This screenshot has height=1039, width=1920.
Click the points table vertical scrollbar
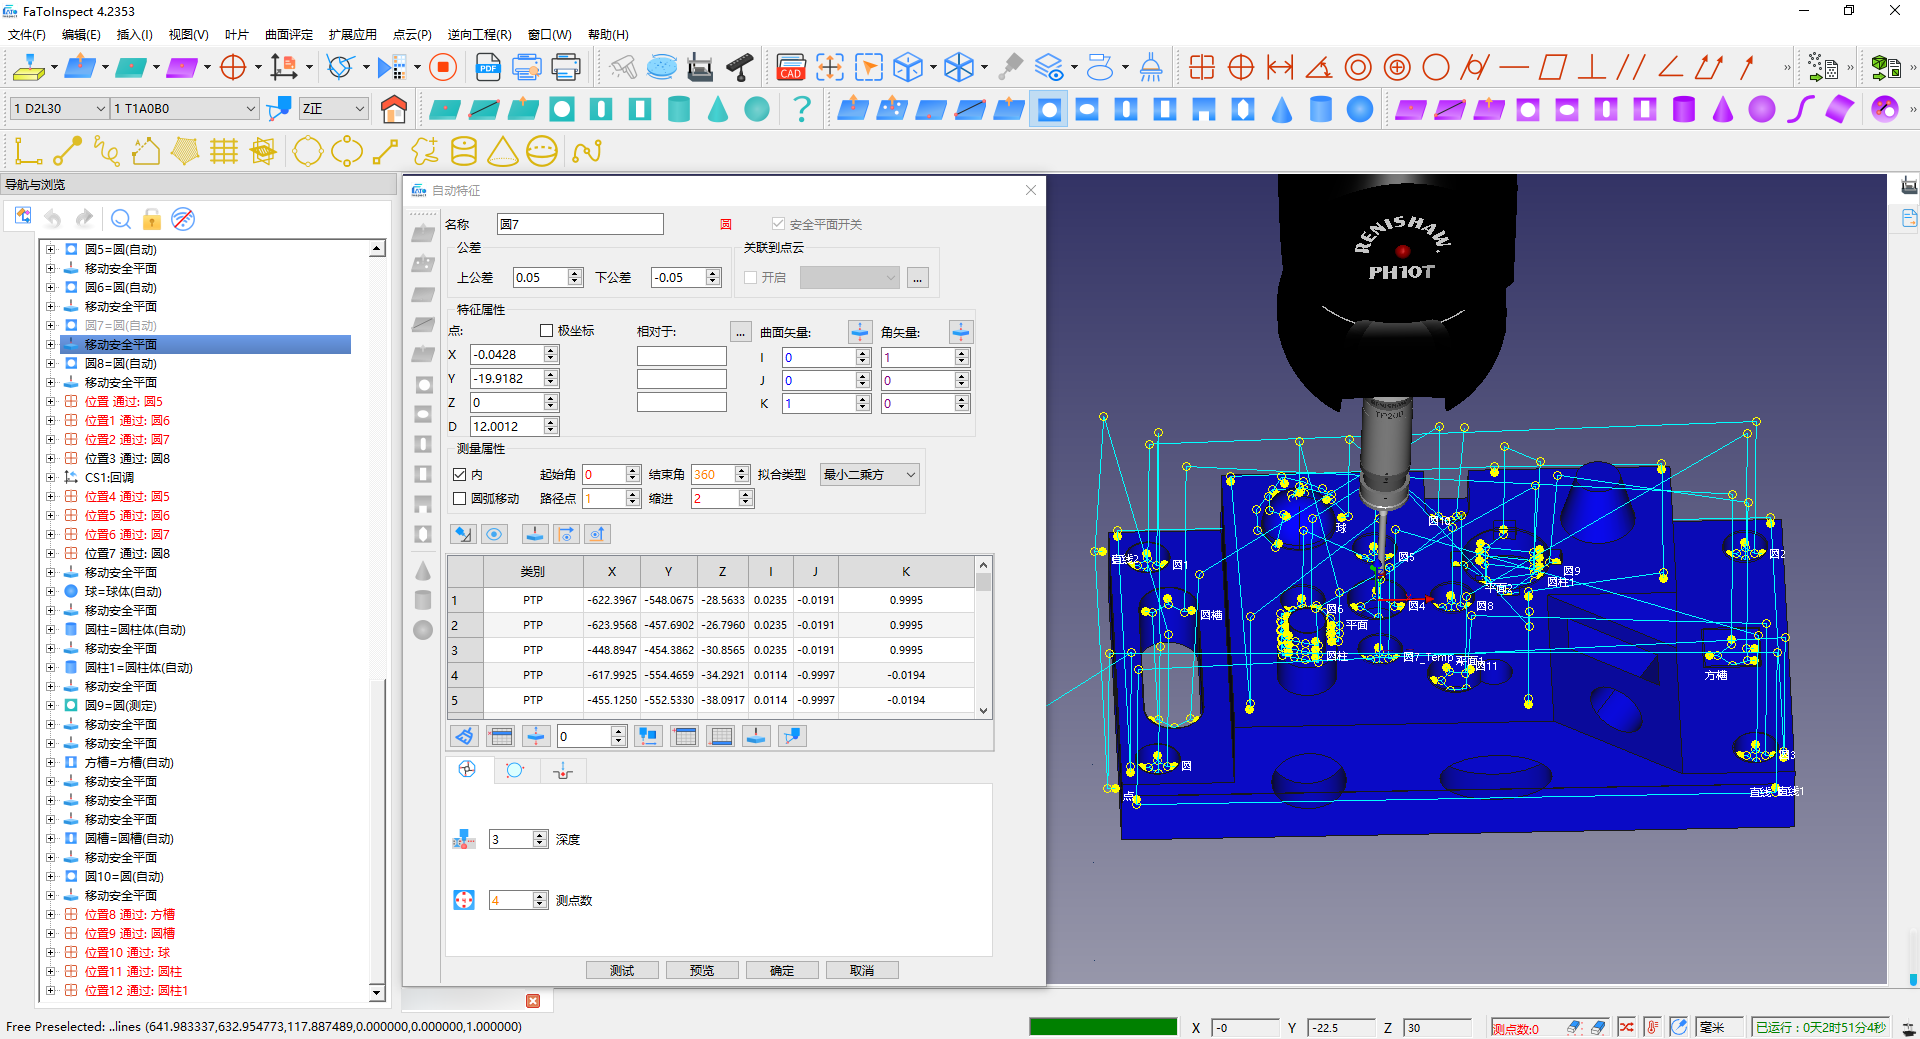coord(984,637)
